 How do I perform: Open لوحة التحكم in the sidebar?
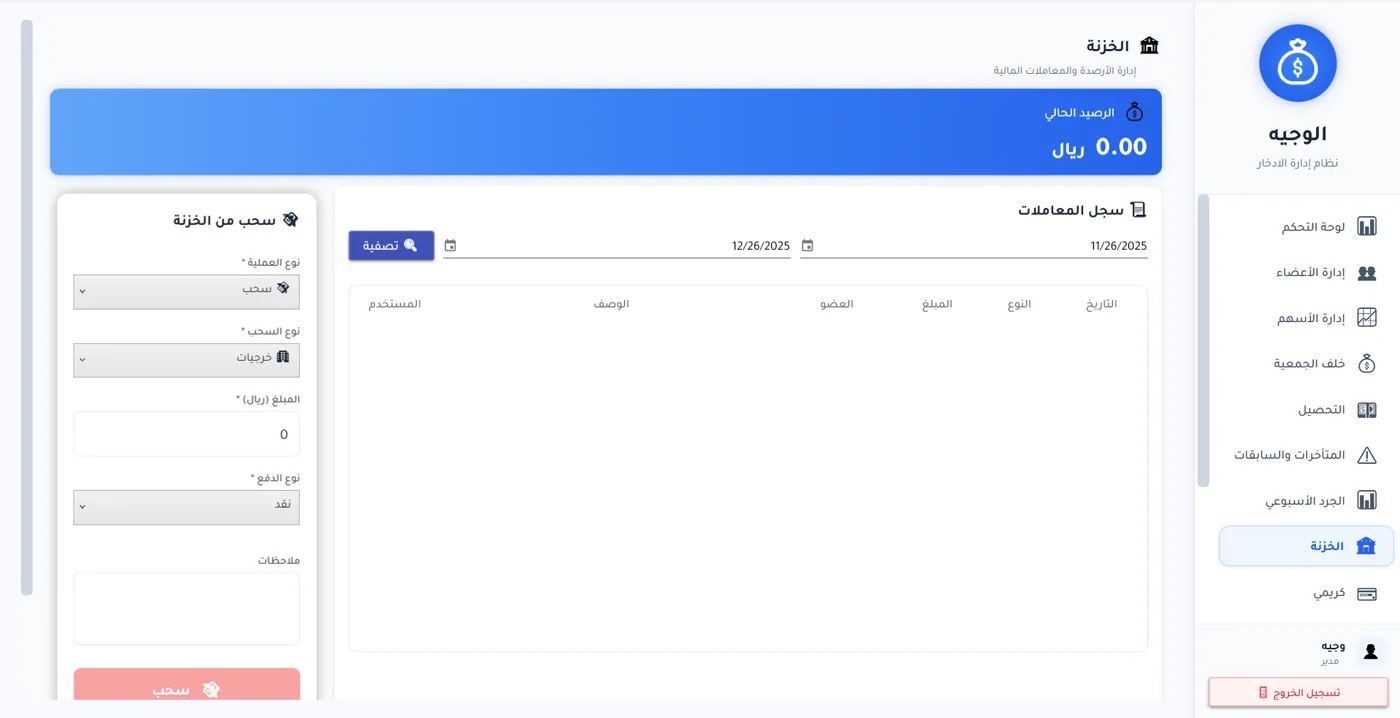(x=1306, y=227)
